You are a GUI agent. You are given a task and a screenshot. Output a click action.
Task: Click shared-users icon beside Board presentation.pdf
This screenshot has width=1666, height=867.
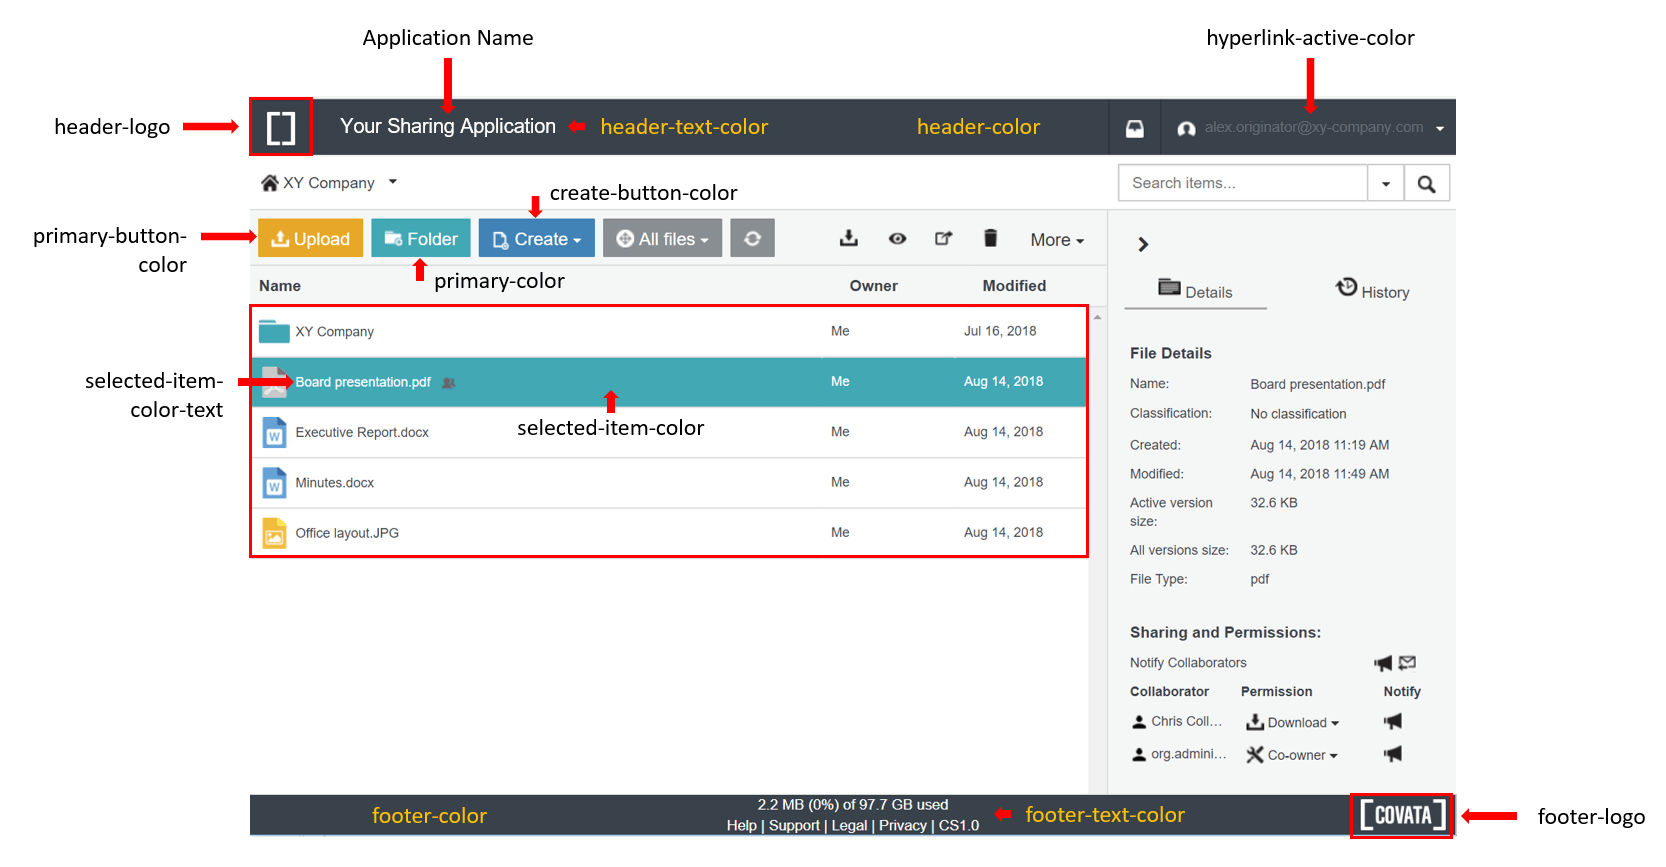[449, 383]
